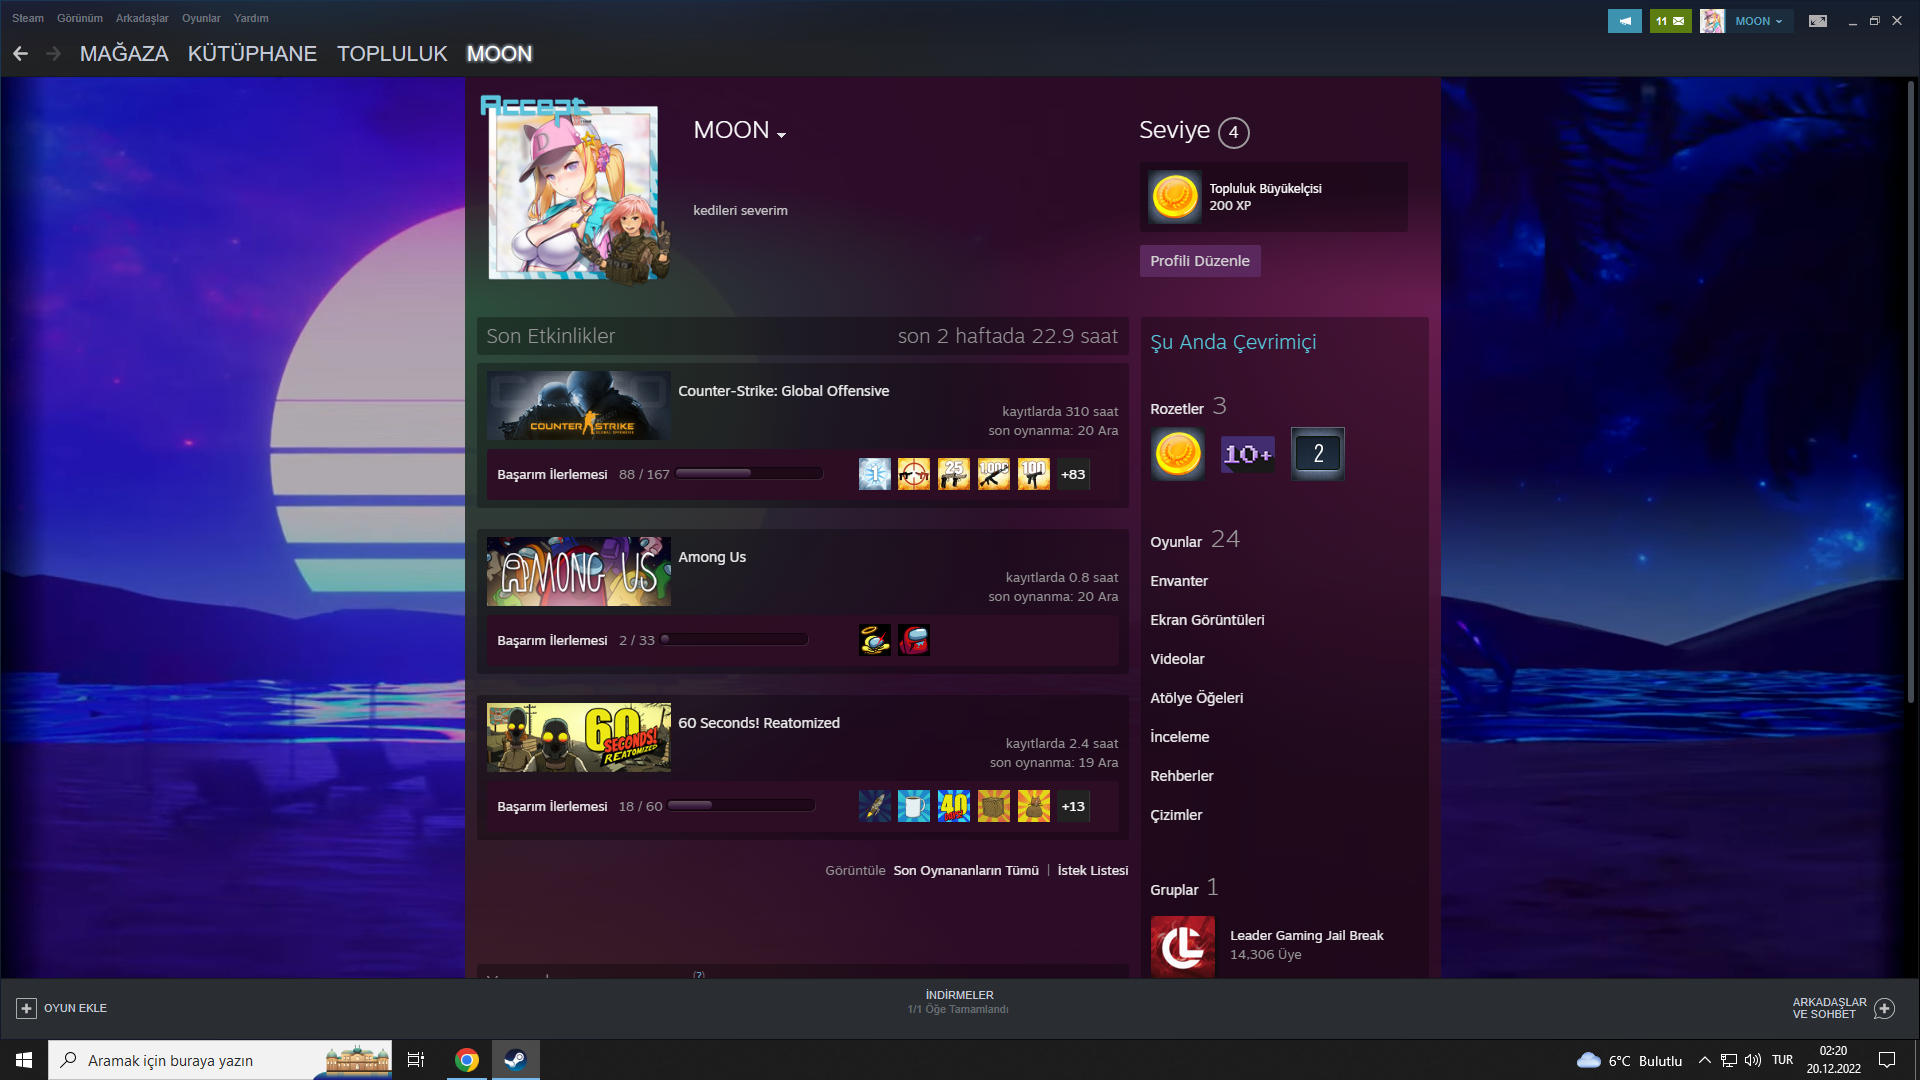Open the İnceleme link
The width and height of the screenshot is (1920, 1080).
pyautogui.click(x=1179, y=737)
